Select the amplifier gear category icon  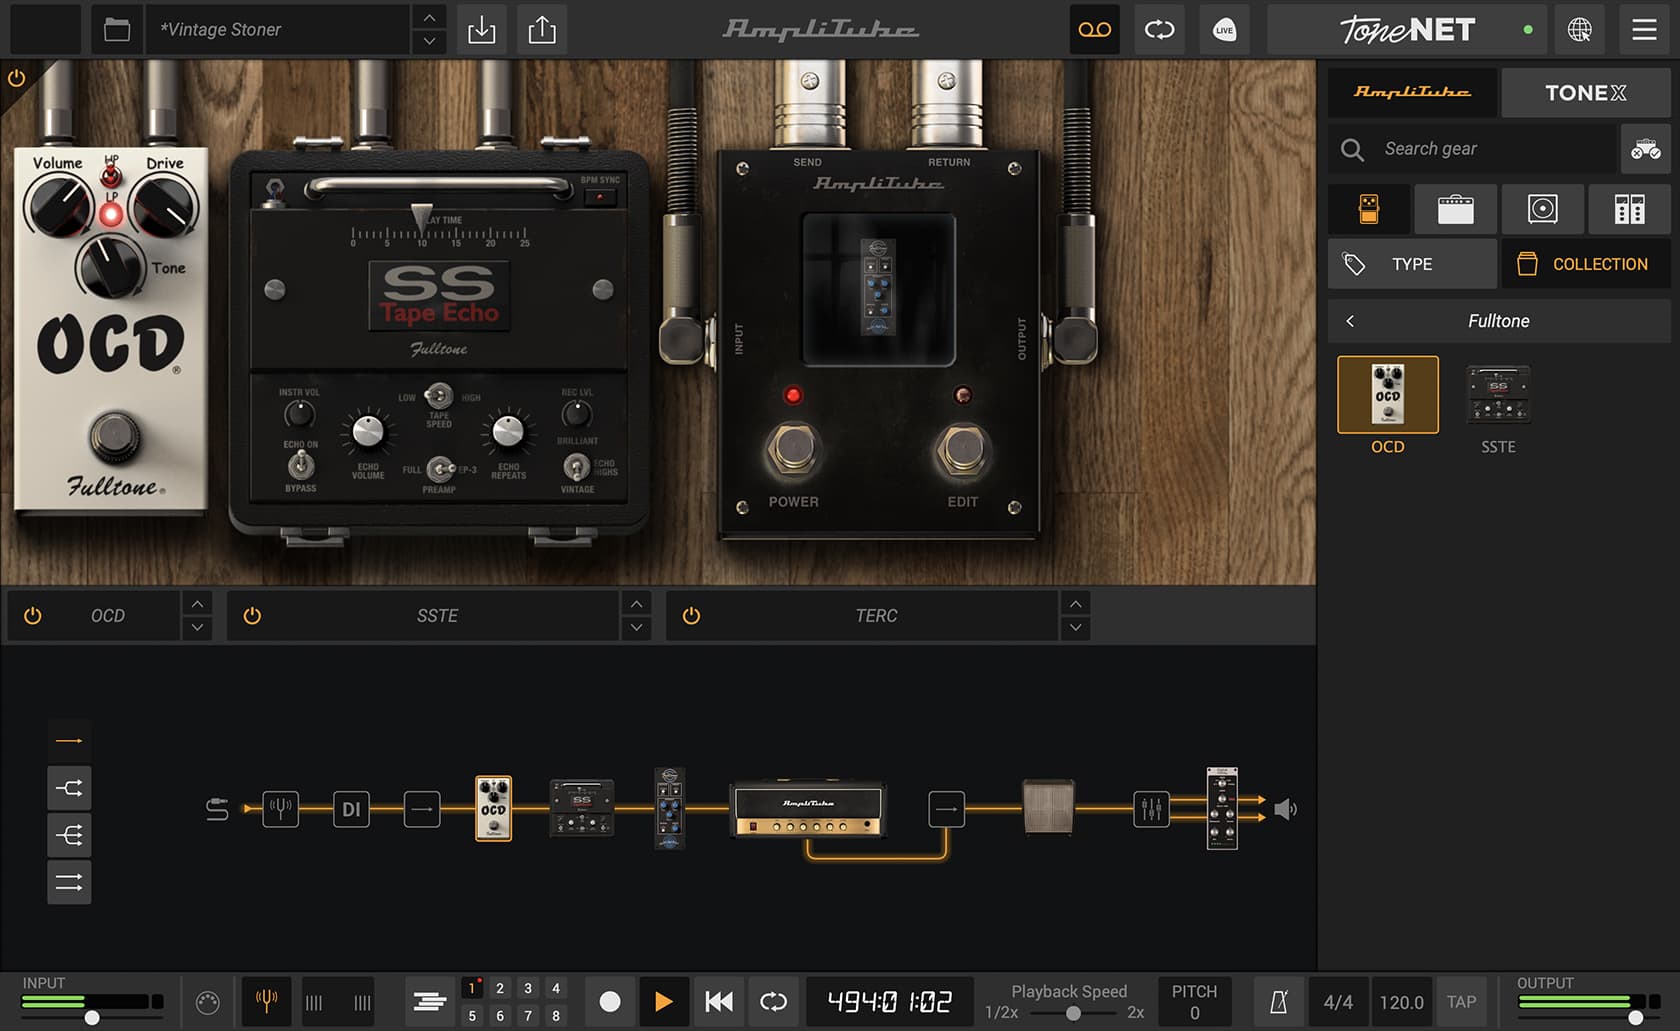(x=1455, y=209)
